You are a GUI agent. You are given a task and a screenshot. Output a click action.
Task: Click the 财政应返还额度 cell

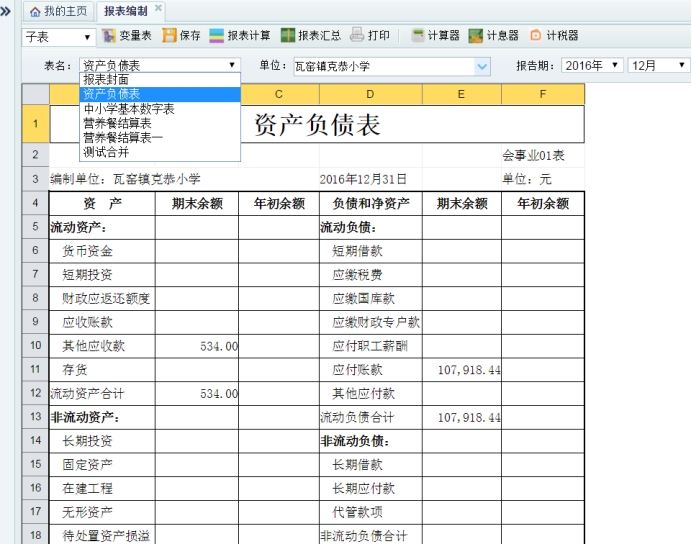click(x=102, y=299)
